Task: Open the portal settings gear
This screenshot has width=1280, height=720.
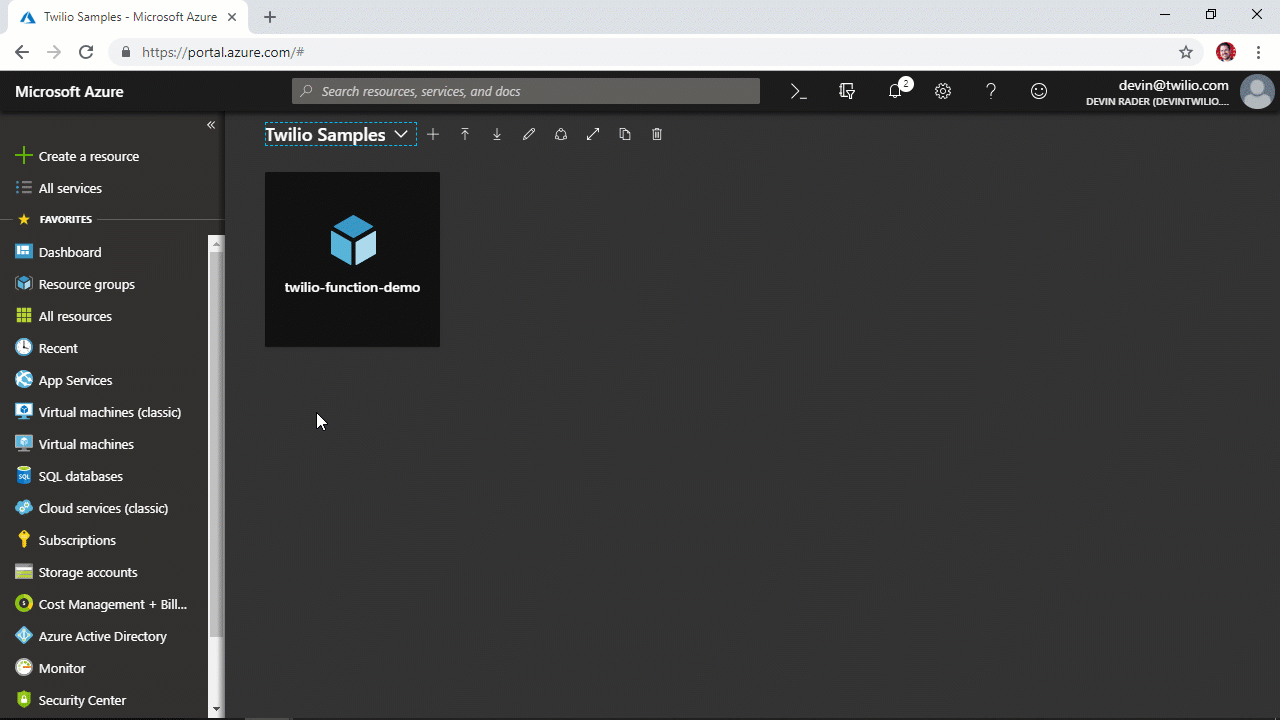Action: click(x=943, y=91)
